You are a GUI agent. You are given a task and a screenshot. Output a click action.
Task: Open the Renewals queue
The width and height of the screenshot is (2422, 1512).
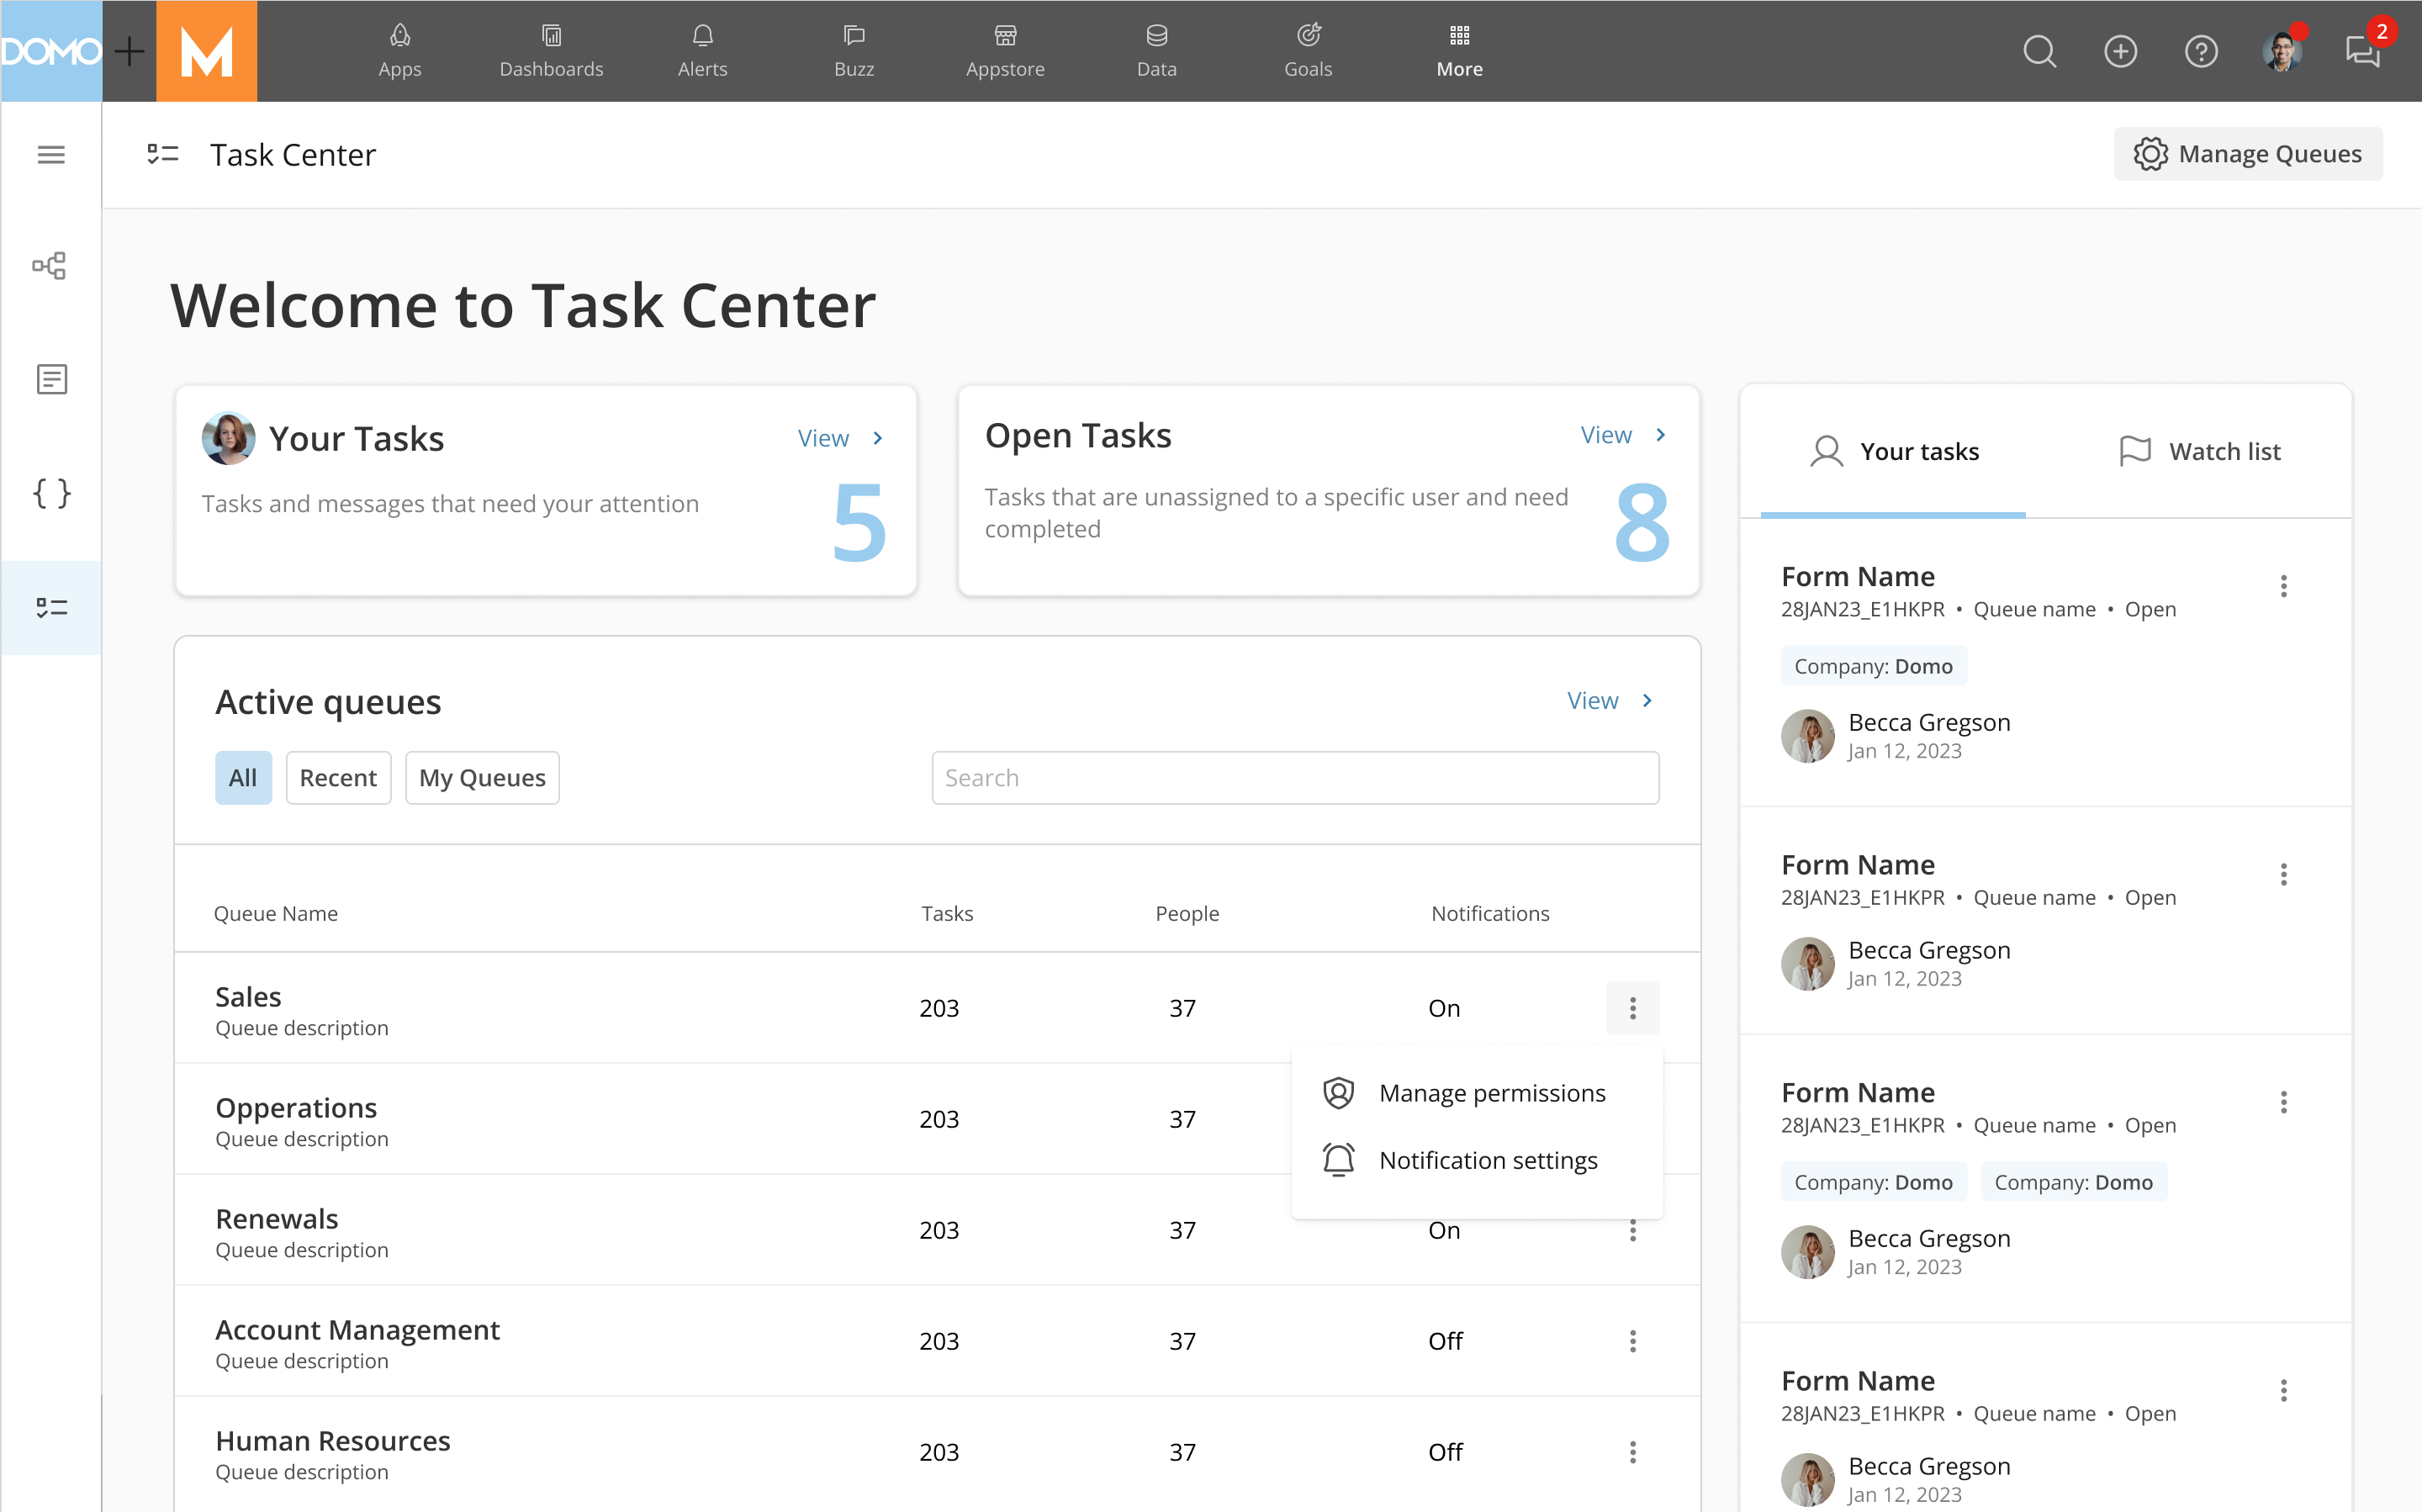[937, 1230]
